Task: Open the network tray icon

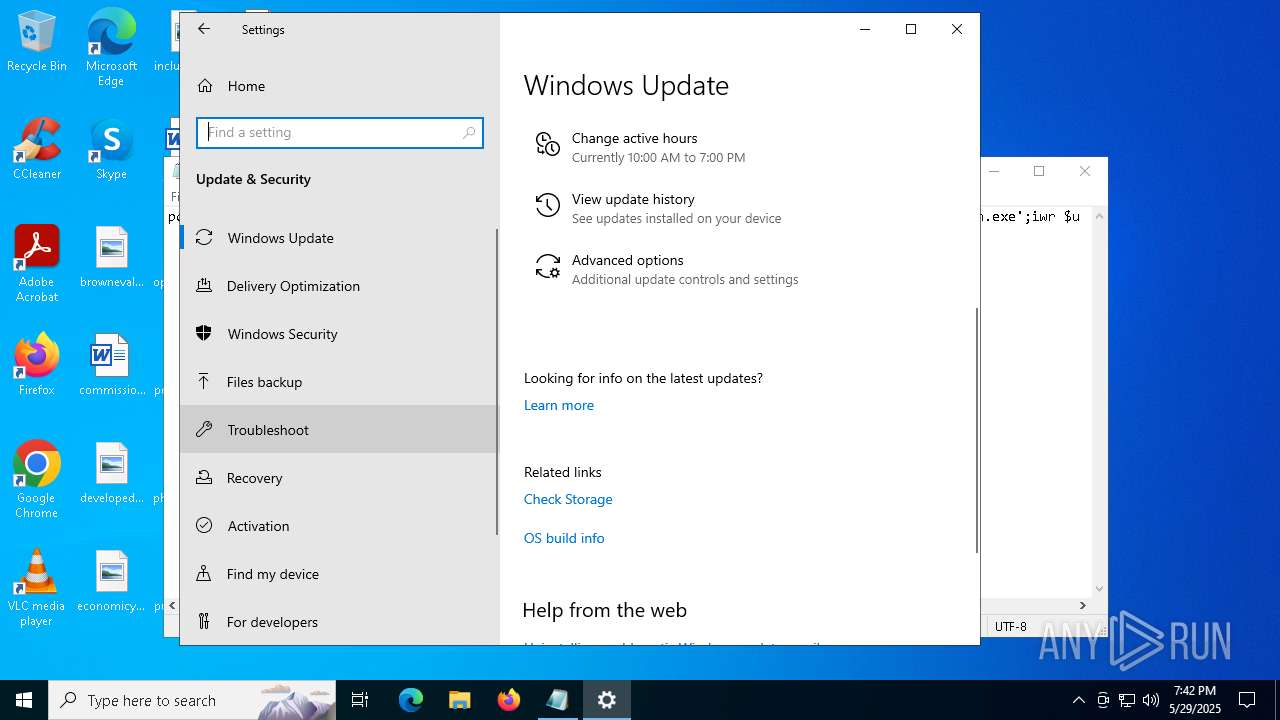Action: click(1127, 700)
